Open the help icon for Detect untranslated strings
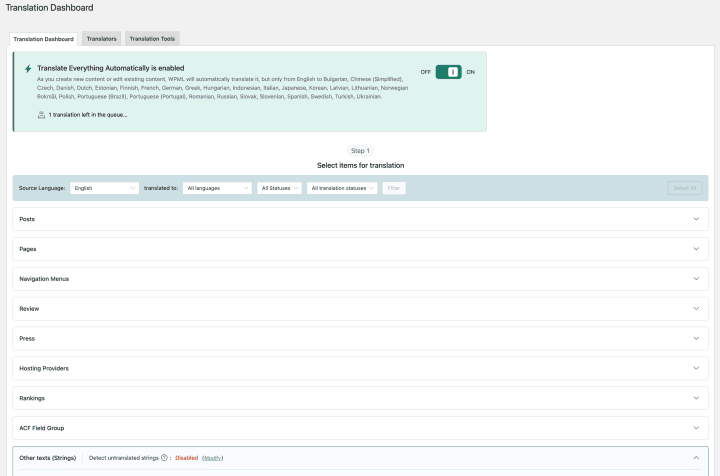The height and width of the screenshot is (476, 720). tap(164, 458)
